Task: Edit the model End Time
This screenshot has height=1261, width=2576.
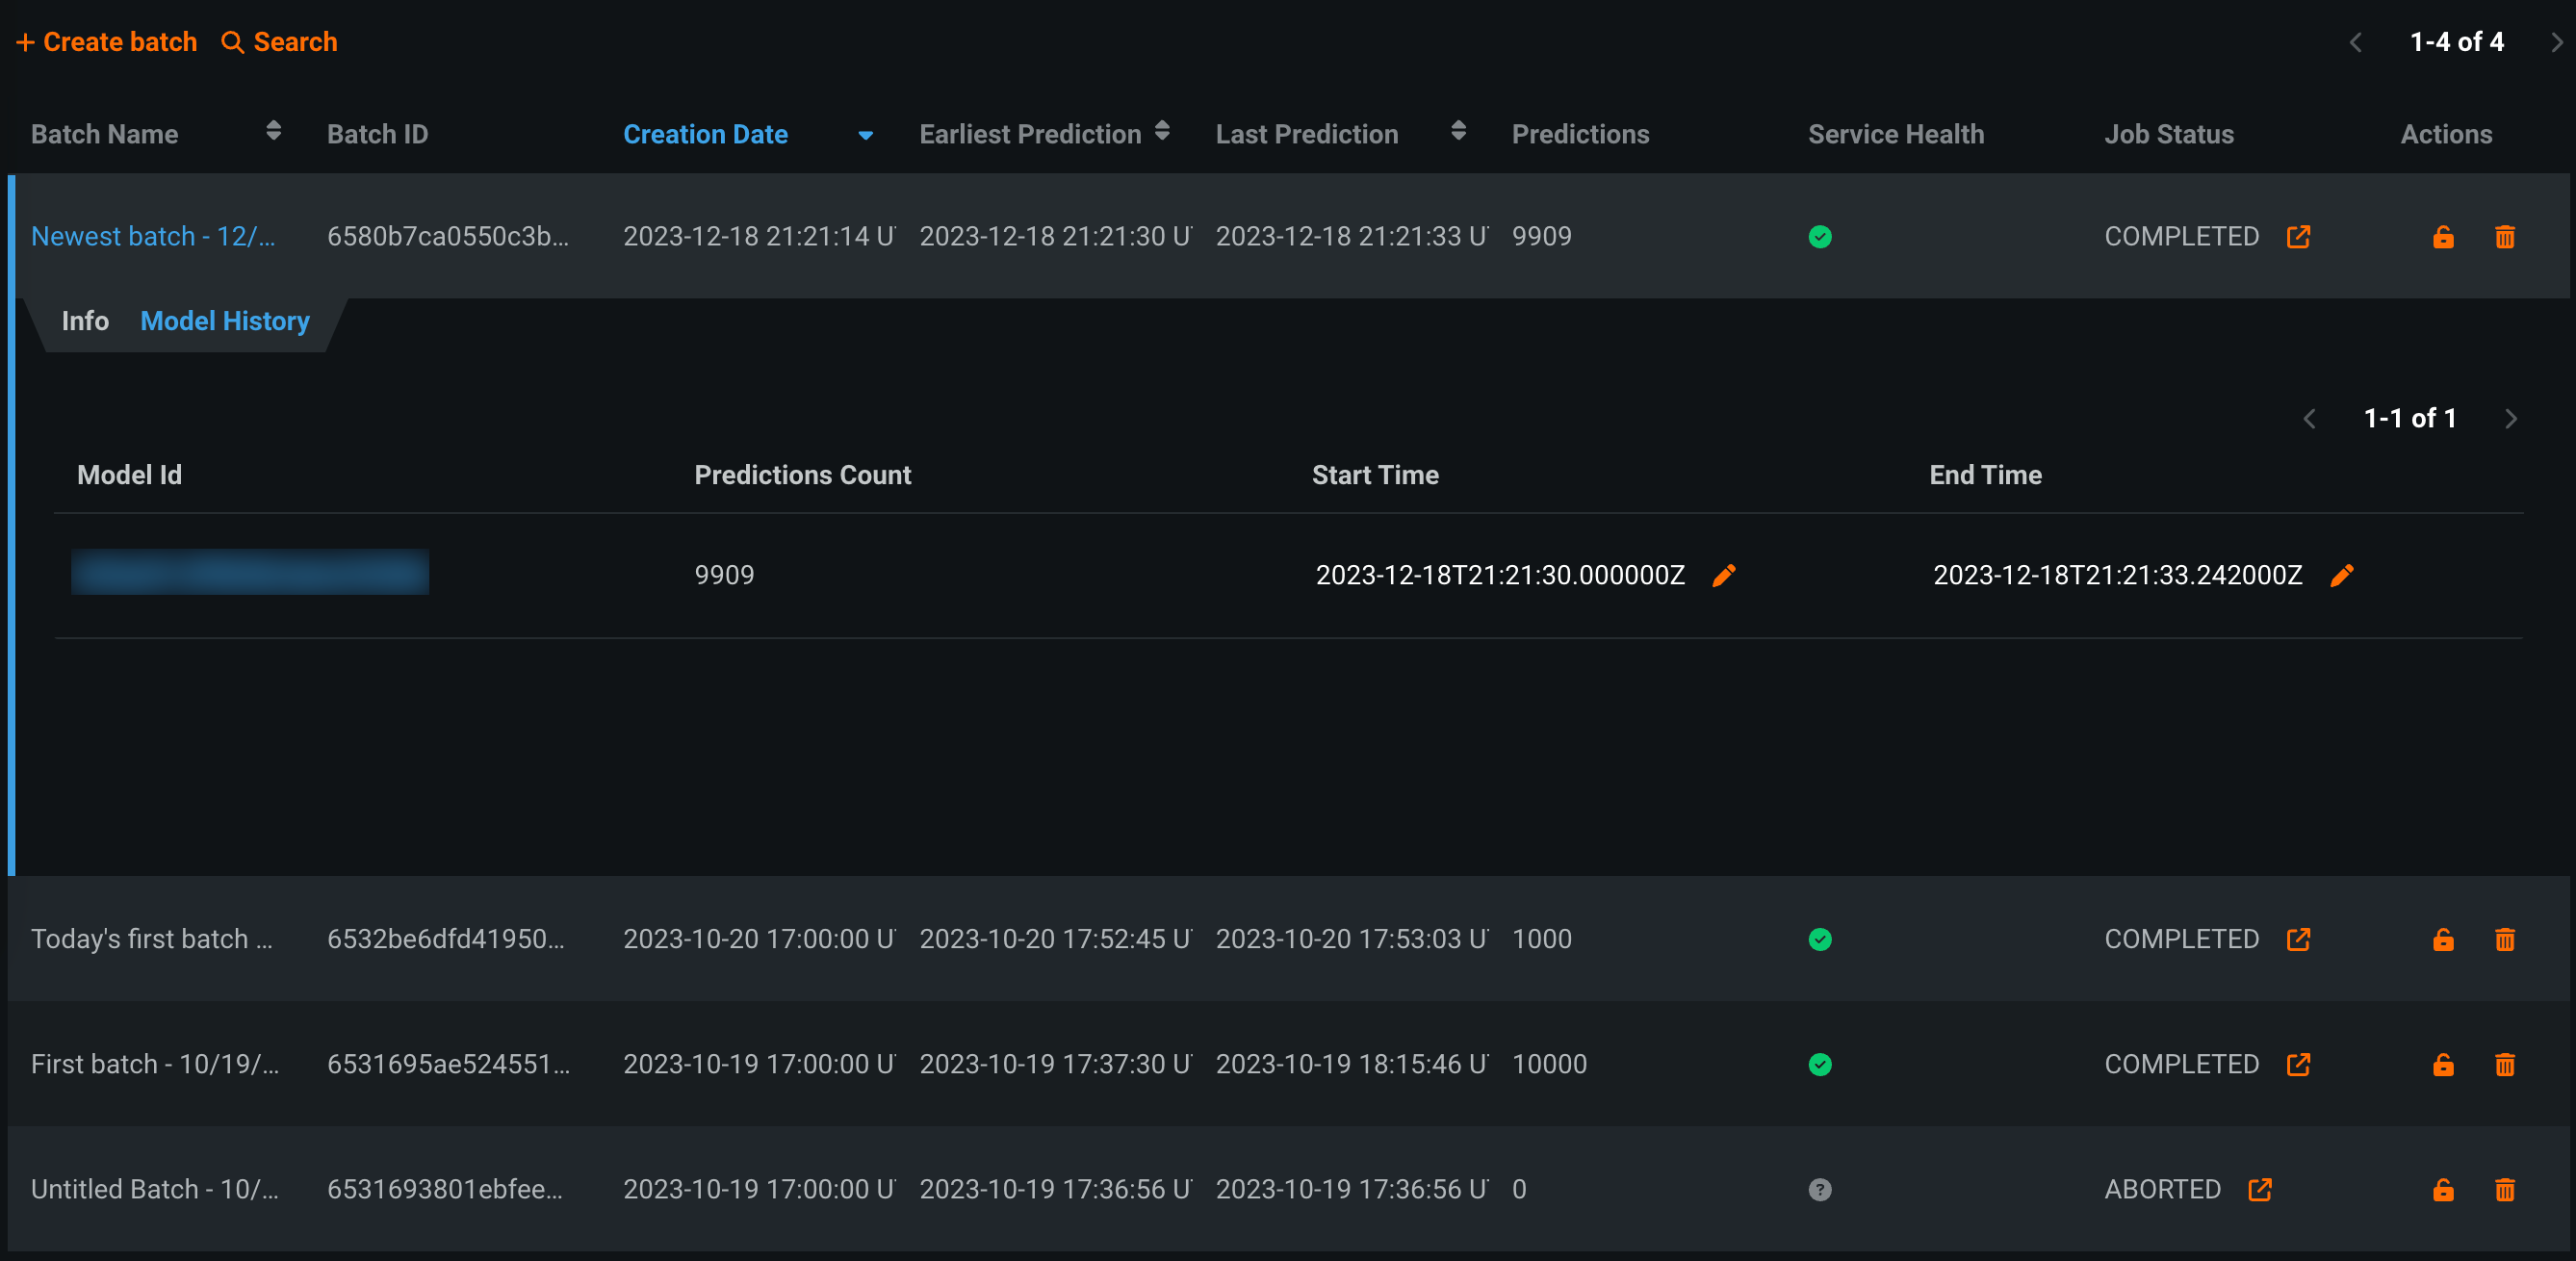Action: click(x=2341, y=575)
